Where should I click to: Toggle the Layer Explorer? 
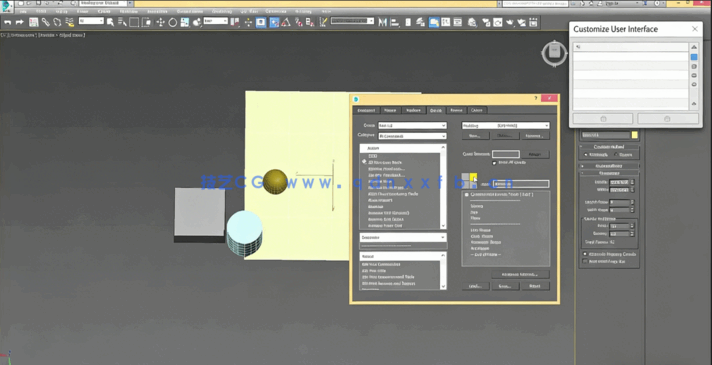(420, 22)
